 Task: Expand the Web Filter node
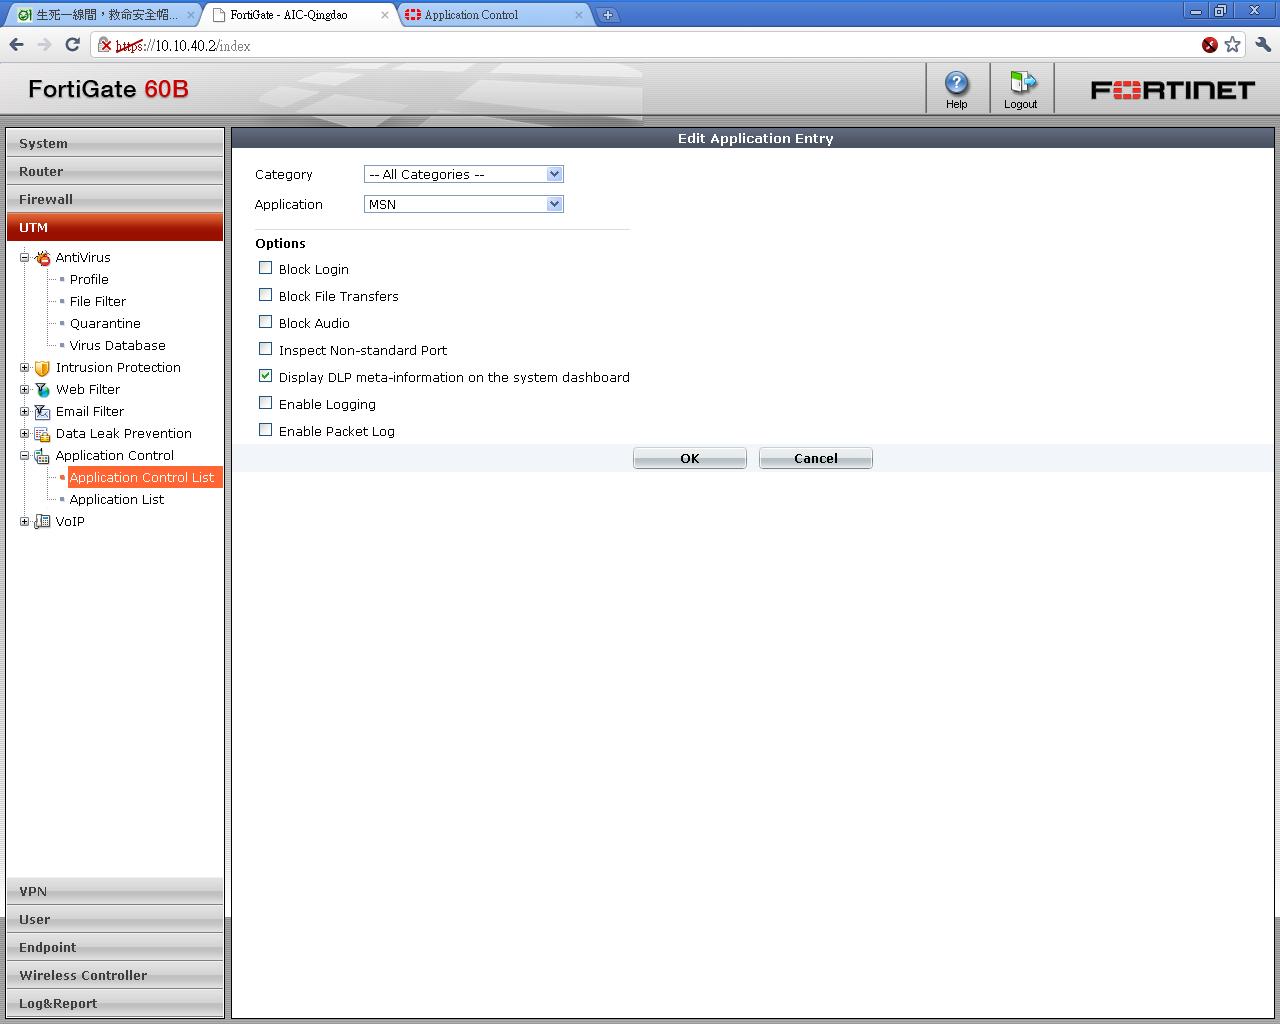click(24, 390)
